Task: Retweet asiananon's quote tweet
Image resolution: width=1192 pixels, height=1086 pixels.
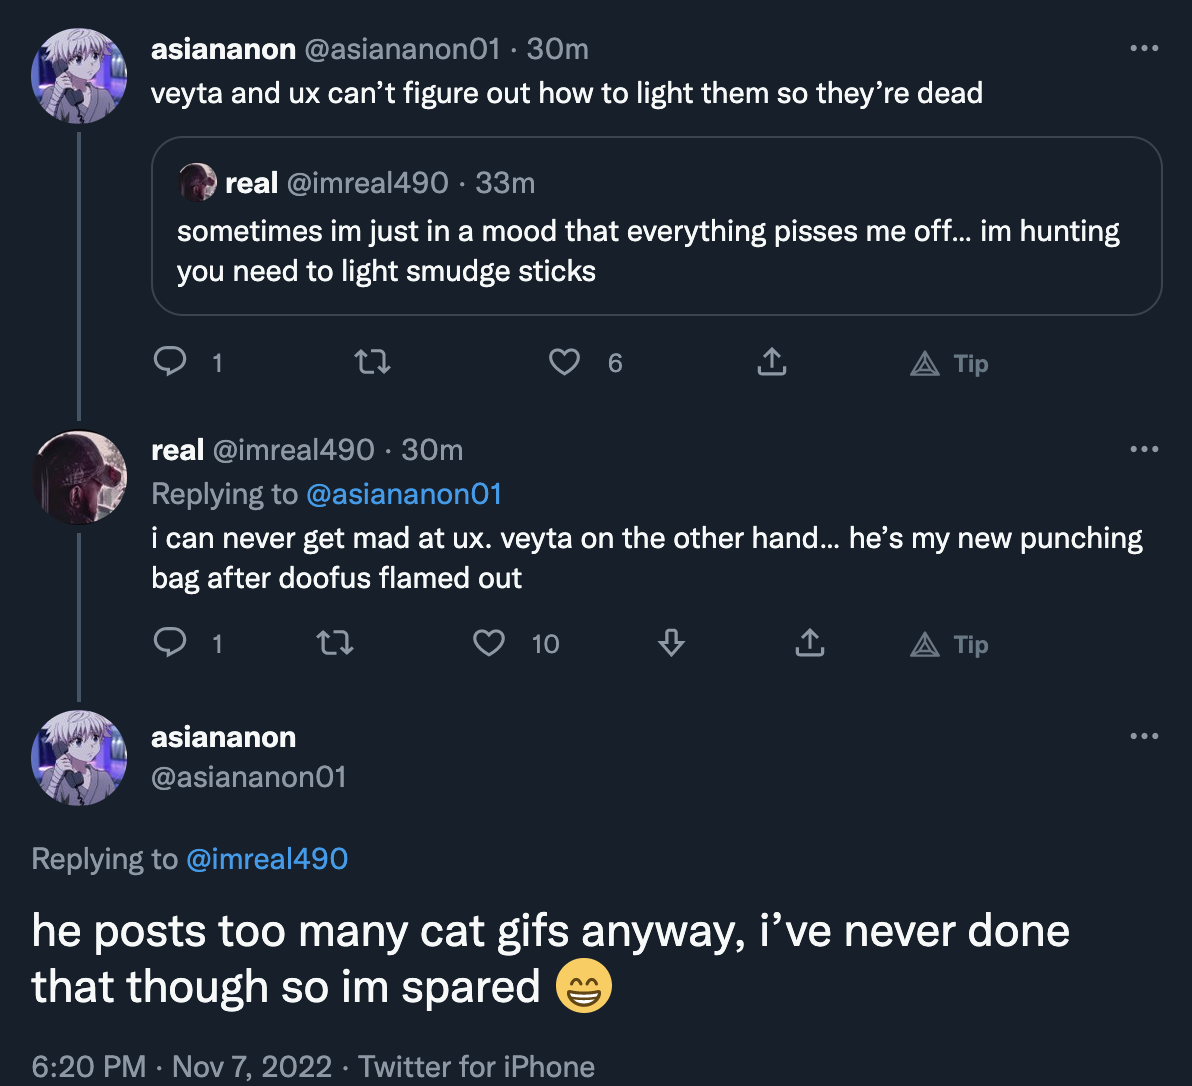Action: (372, 362)
